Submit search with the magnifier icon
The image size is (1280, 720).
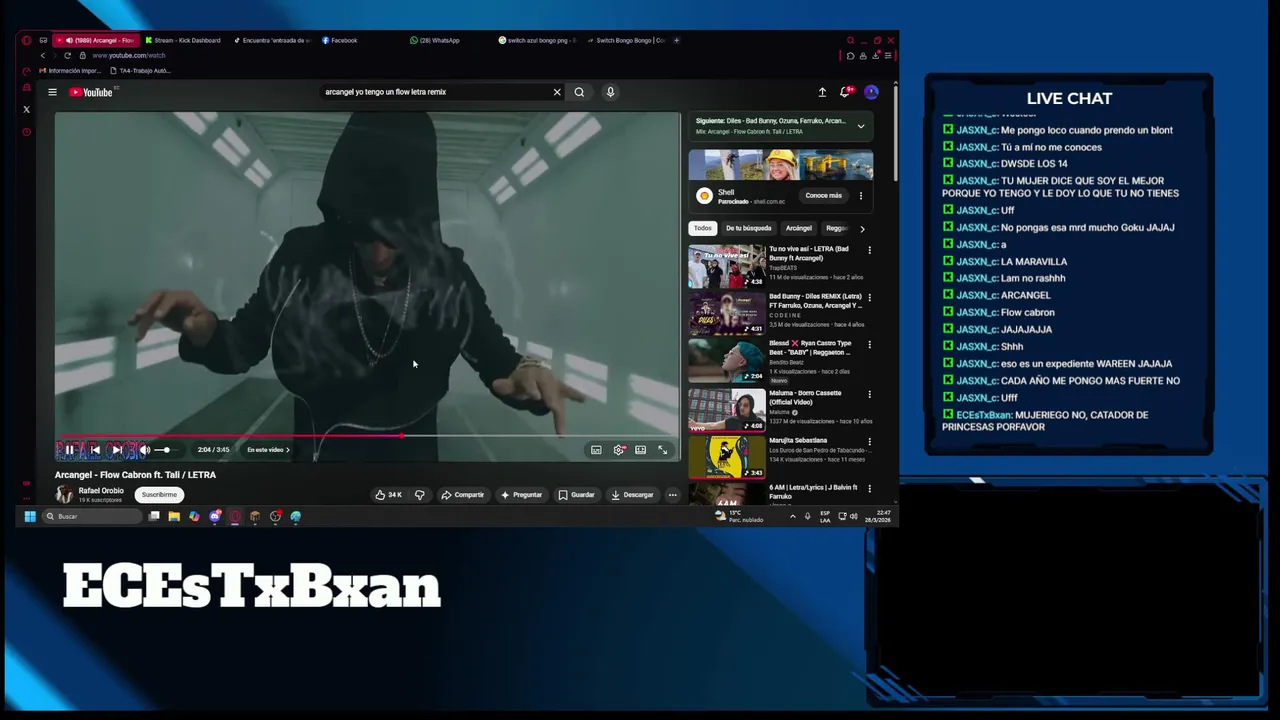pos(579,92)
